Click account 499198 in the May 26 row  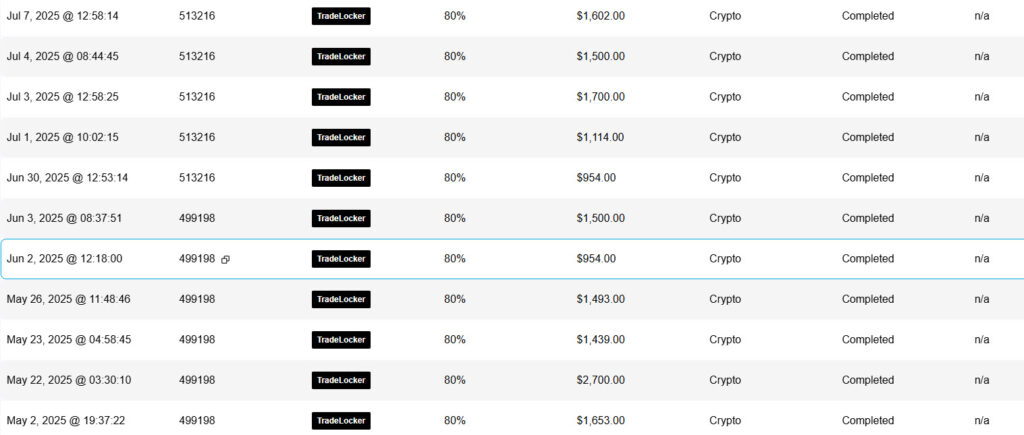(197, 299)
